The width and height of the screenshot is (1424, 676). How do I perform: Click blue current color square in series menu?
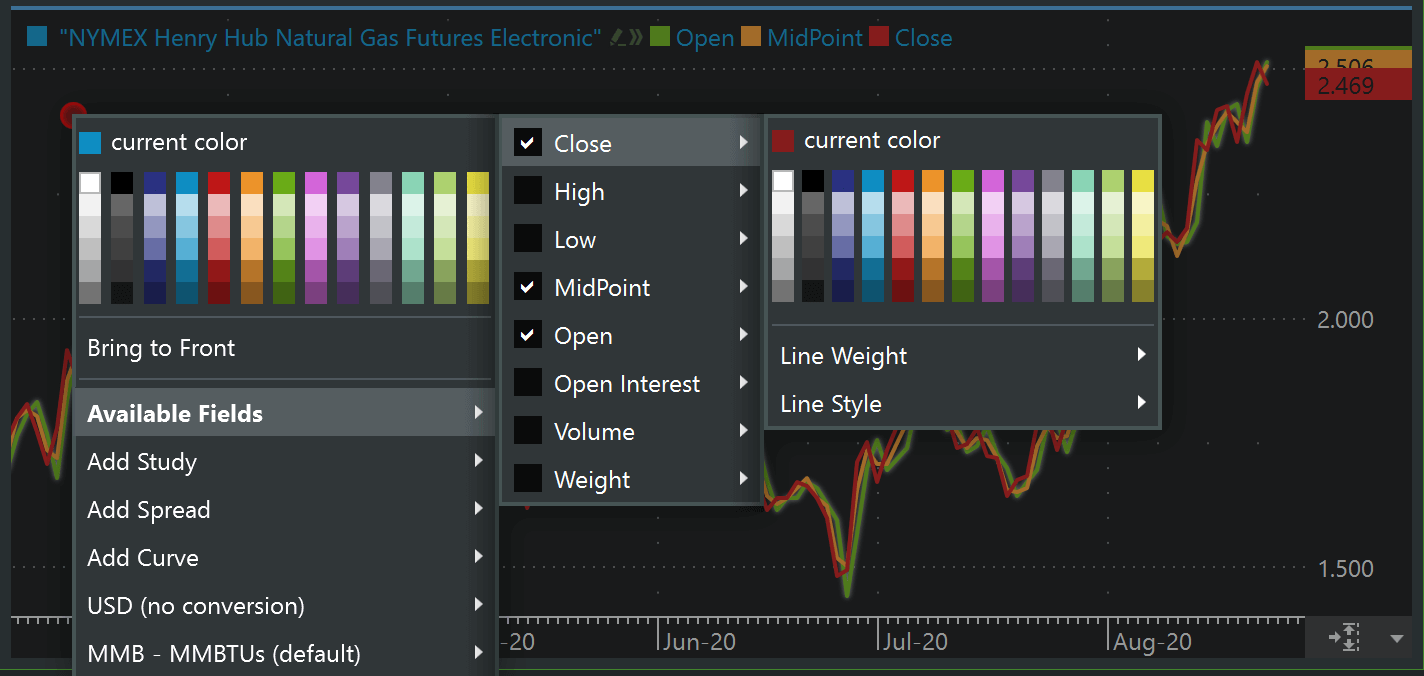[x=90, y=142]
